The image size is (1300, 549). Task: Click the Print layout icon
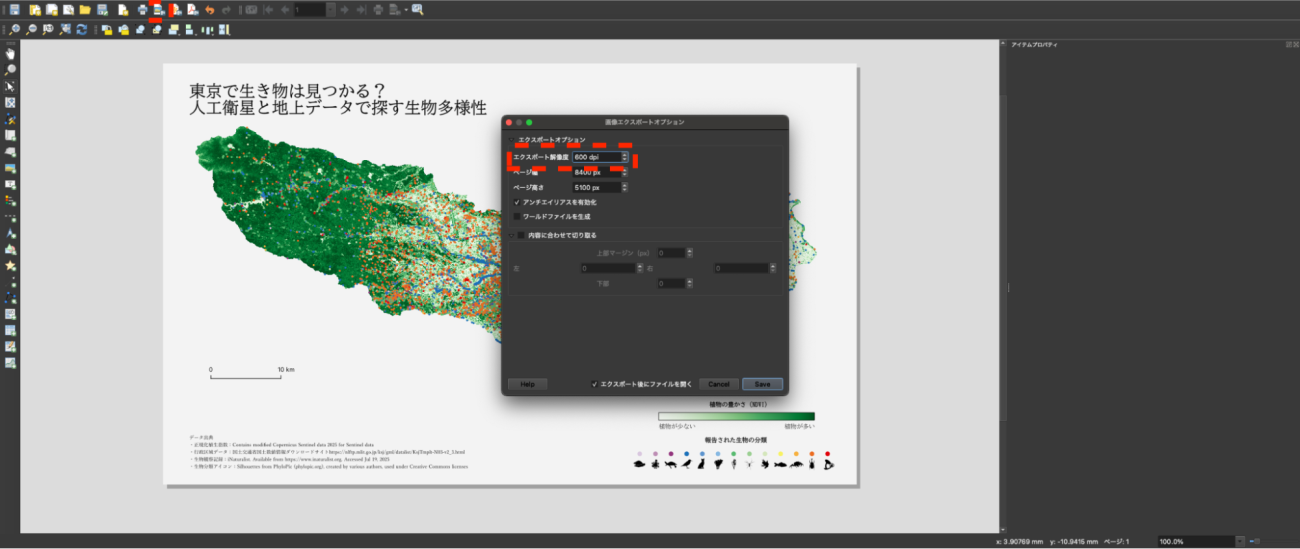(x=141, y=9)
